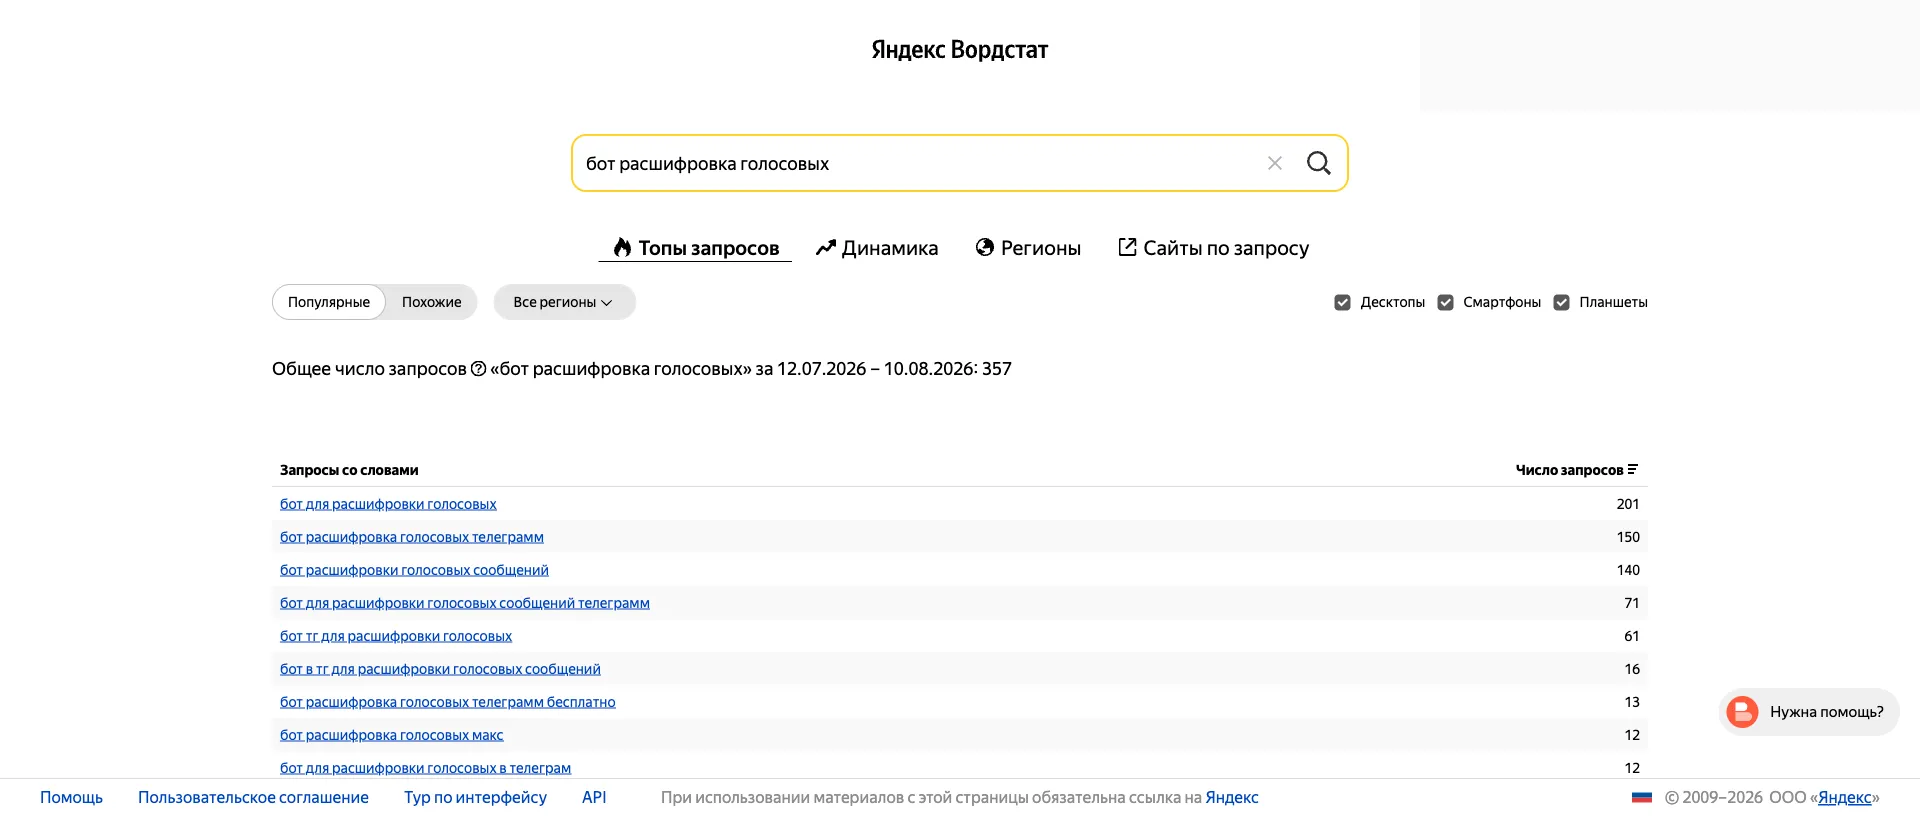Click the Russian flag language icon
Viewport: 1920px width, 816px height.
coord(1642,797)
